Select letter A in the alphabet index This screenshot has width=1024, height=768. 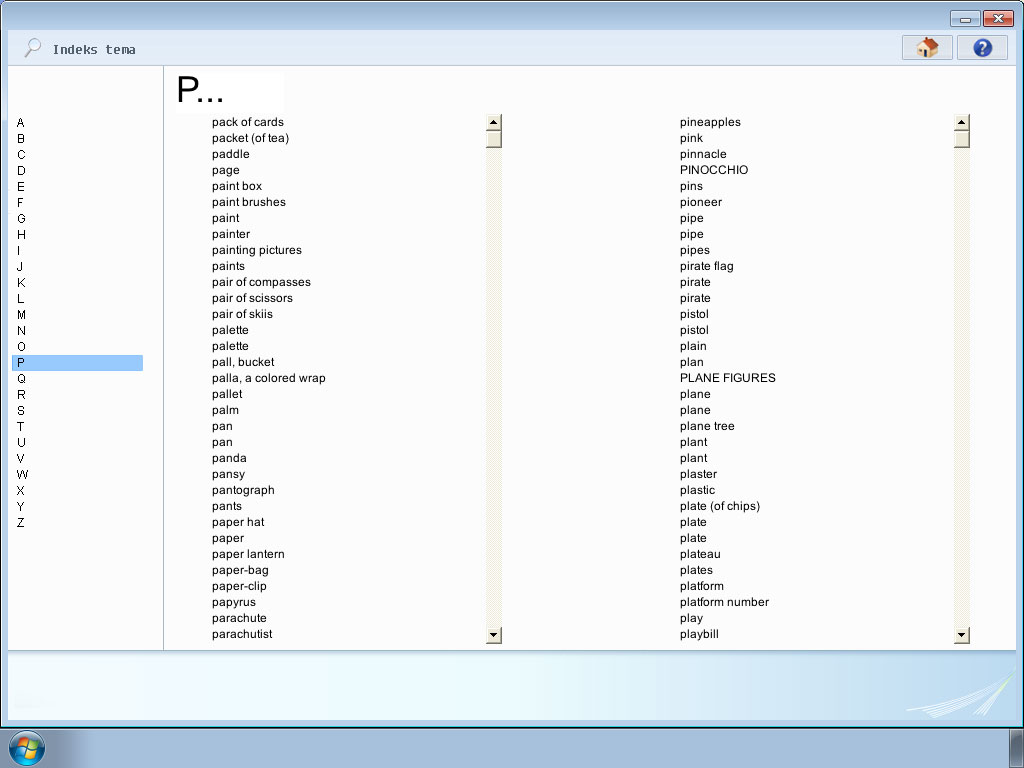[x=20, y=123]
